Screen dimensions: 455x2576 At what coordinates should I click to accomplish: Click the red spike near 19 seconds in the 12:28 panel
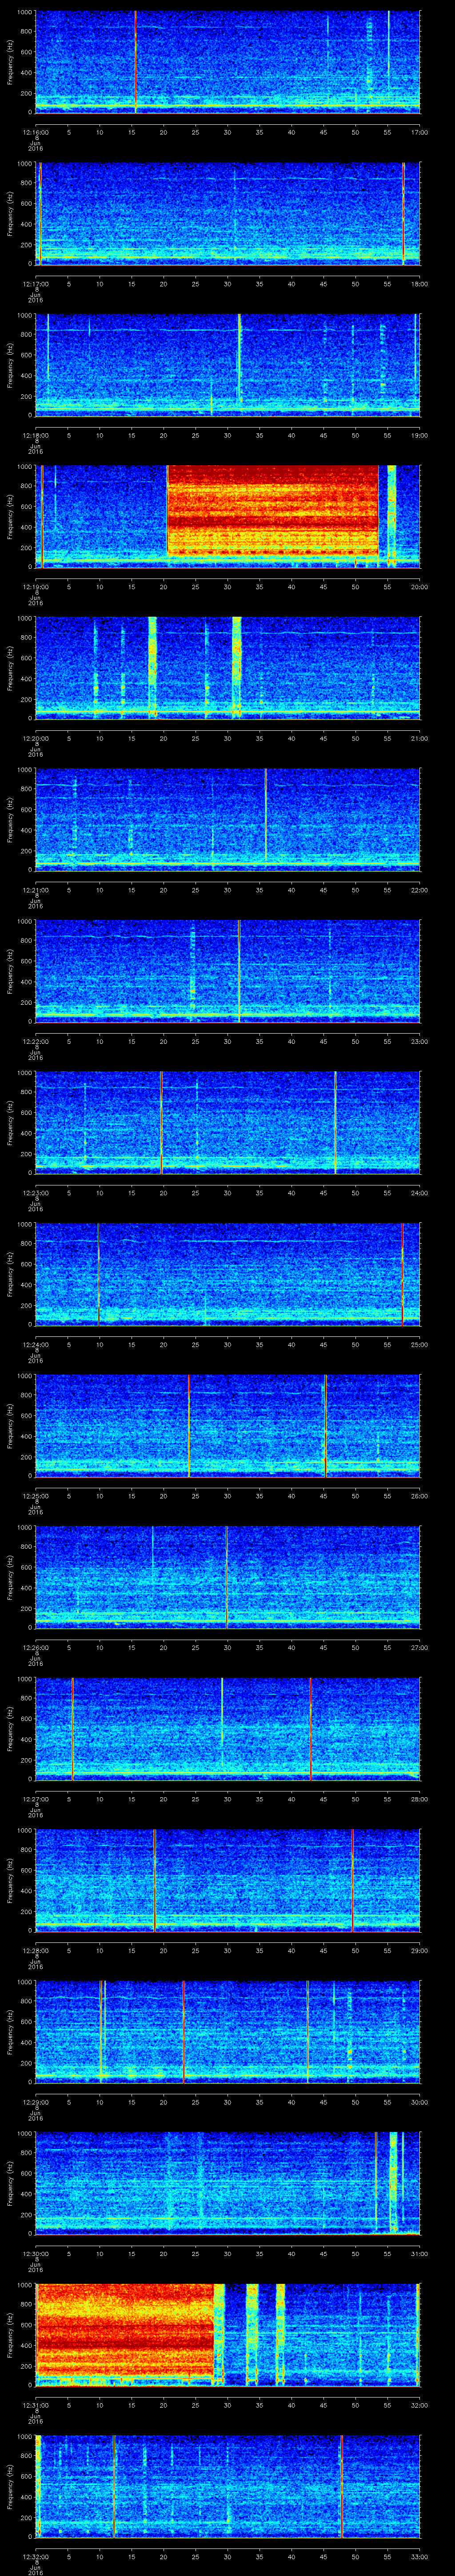(154, 1879)
